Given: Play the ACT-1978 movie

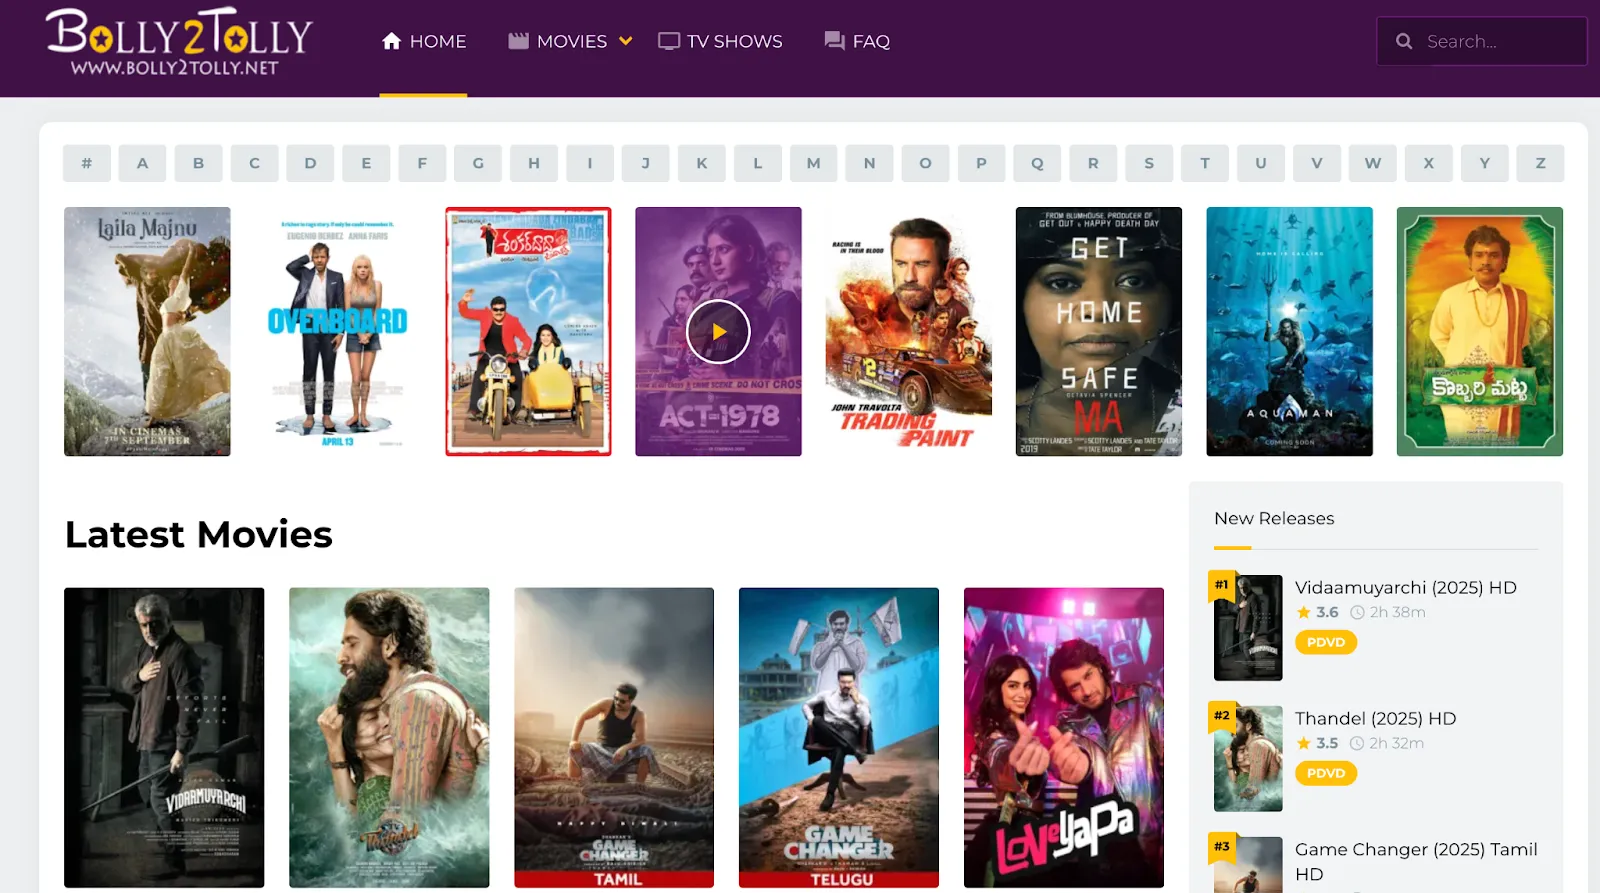Looking at the screenshot, I should click(x=718, y=331).
